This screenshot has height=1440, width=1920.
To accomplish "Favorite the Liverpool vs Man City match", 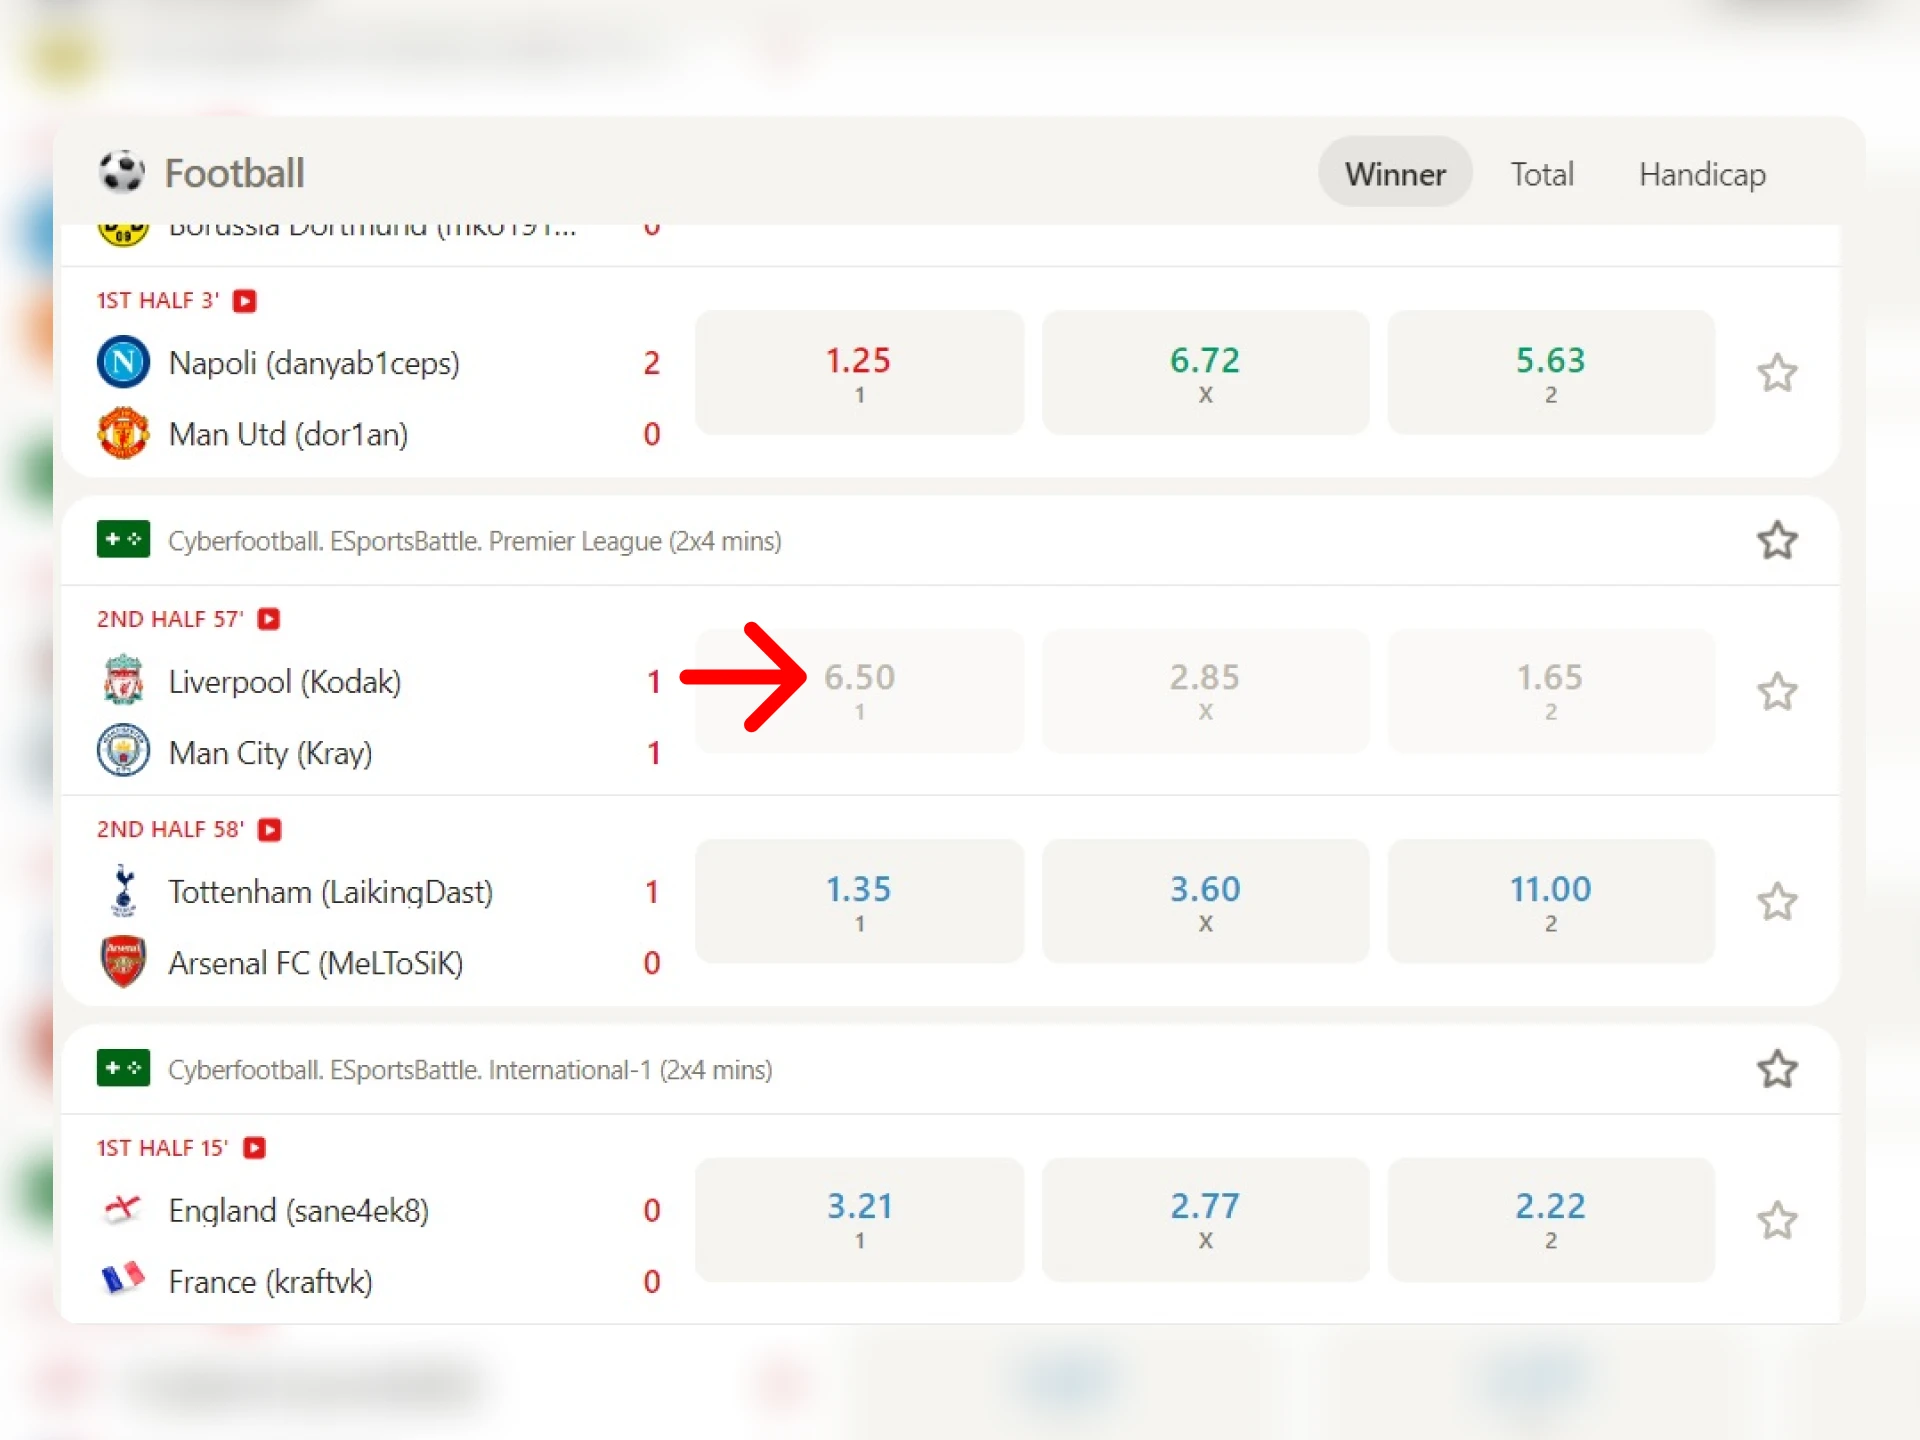I will pyautogui.click(x=1777, y=691).
